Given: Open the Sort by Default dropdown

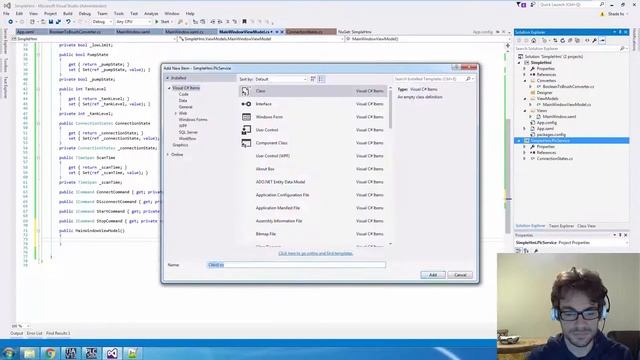Looking at the screenshot, I should pos(280,79).
